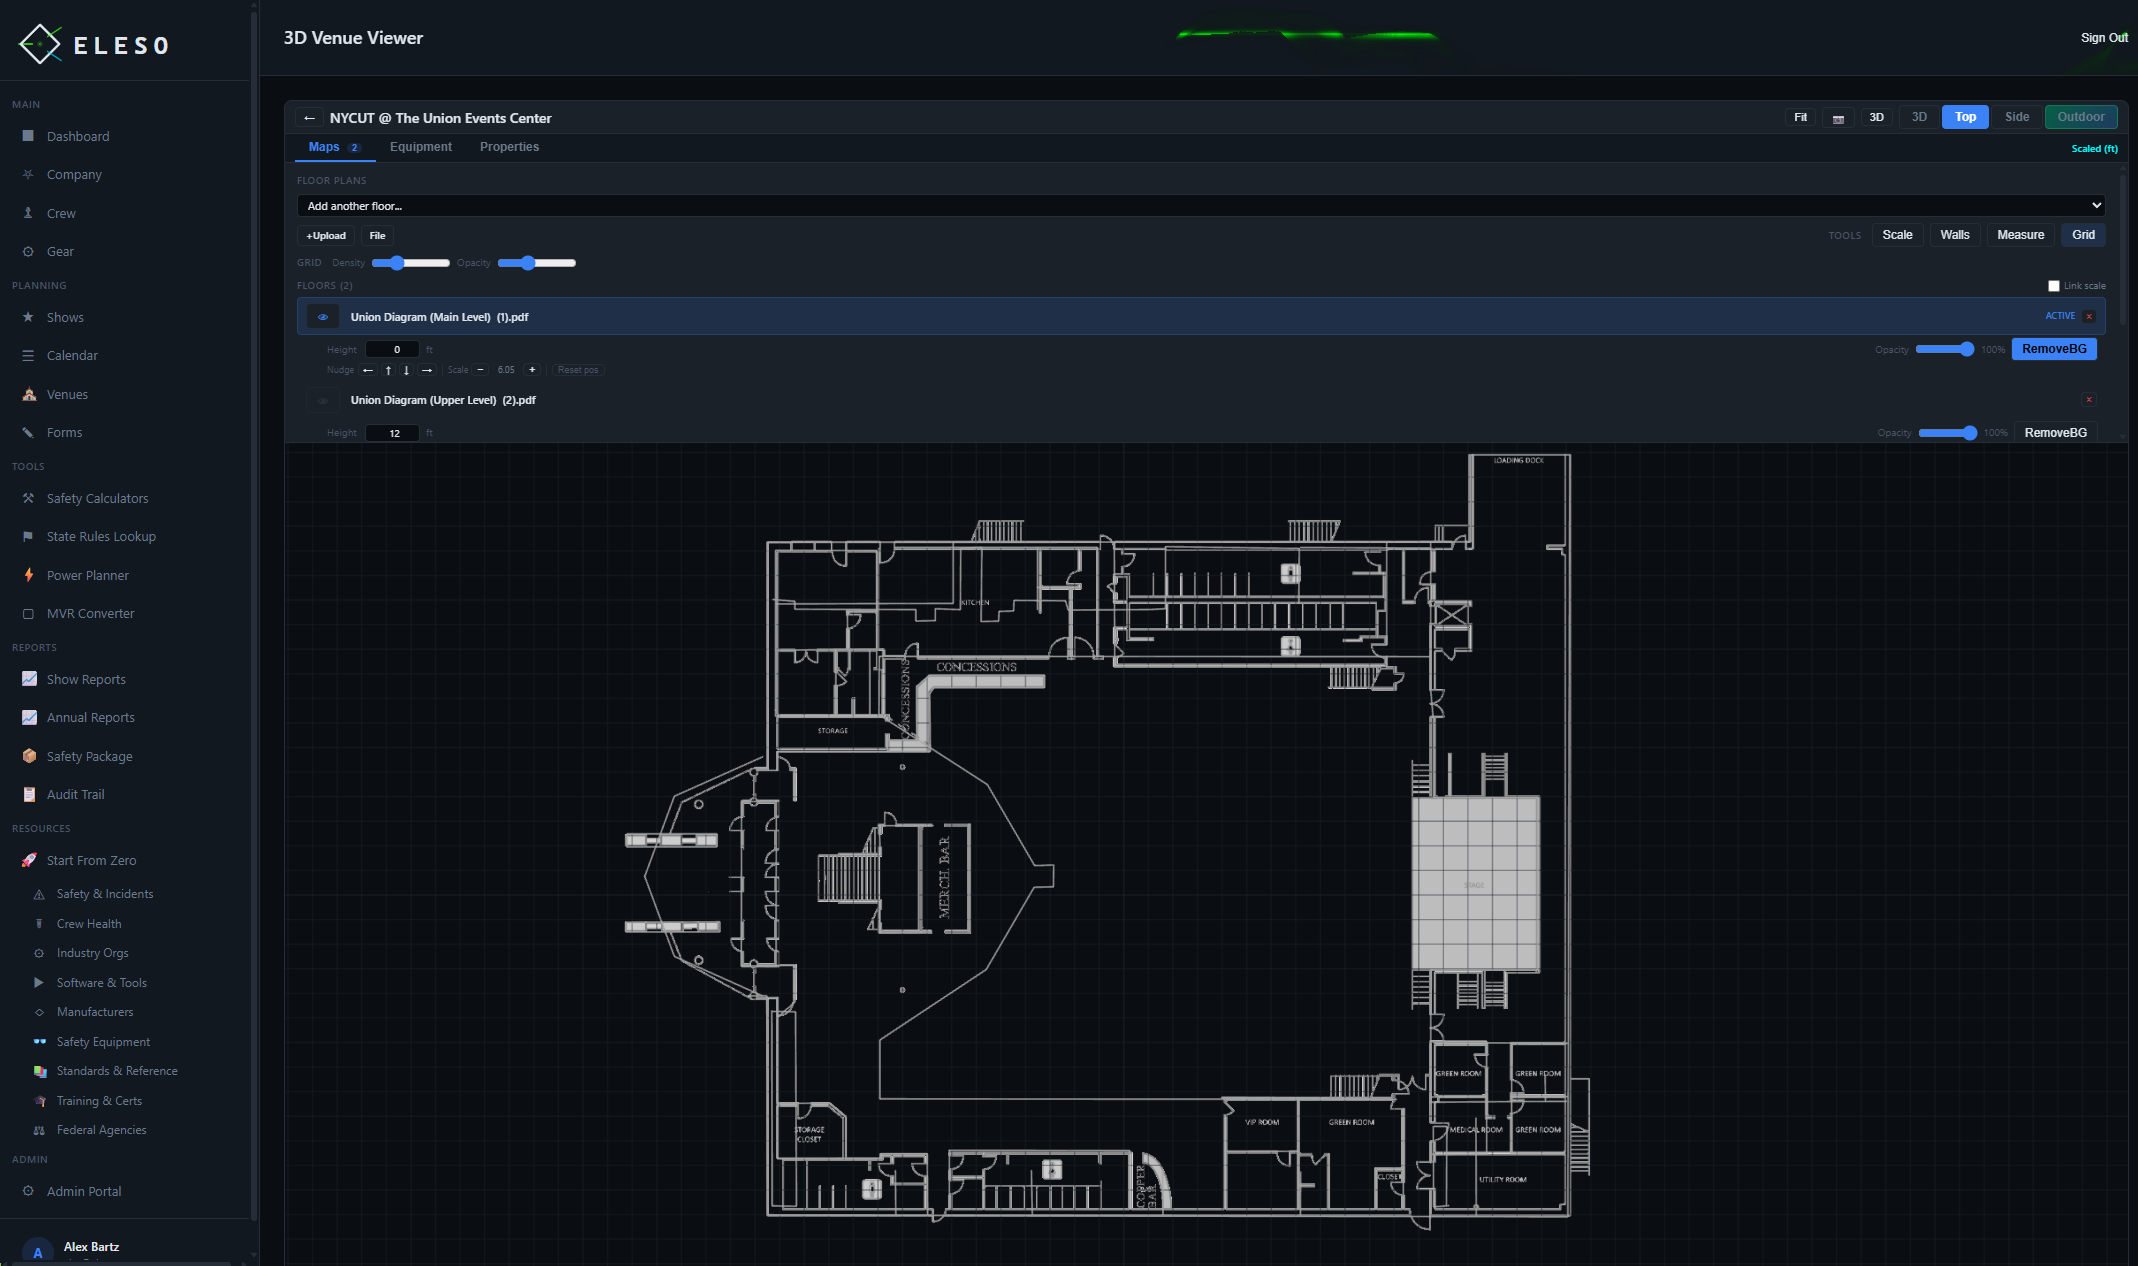
Task: Select the Crew icon in the sidebar
Action: (x=29, y=213)
